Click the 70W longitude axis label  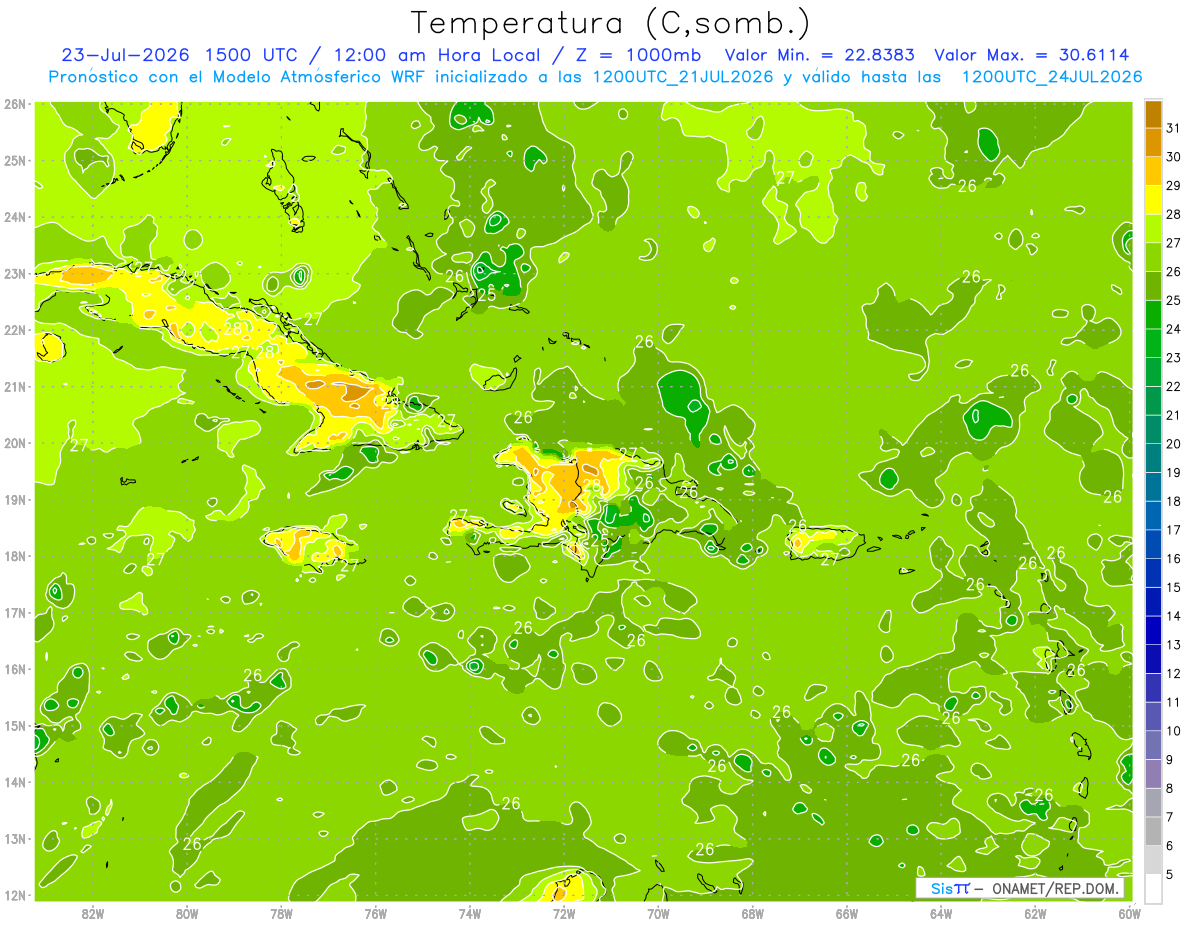(658, 912)
